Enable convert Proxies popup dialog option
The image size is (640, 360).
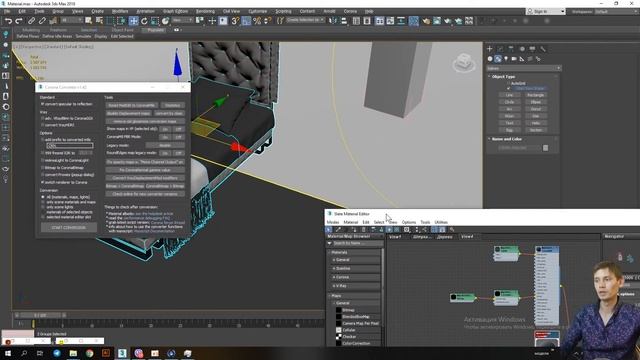pyautogui.click(x=42, y=175)
